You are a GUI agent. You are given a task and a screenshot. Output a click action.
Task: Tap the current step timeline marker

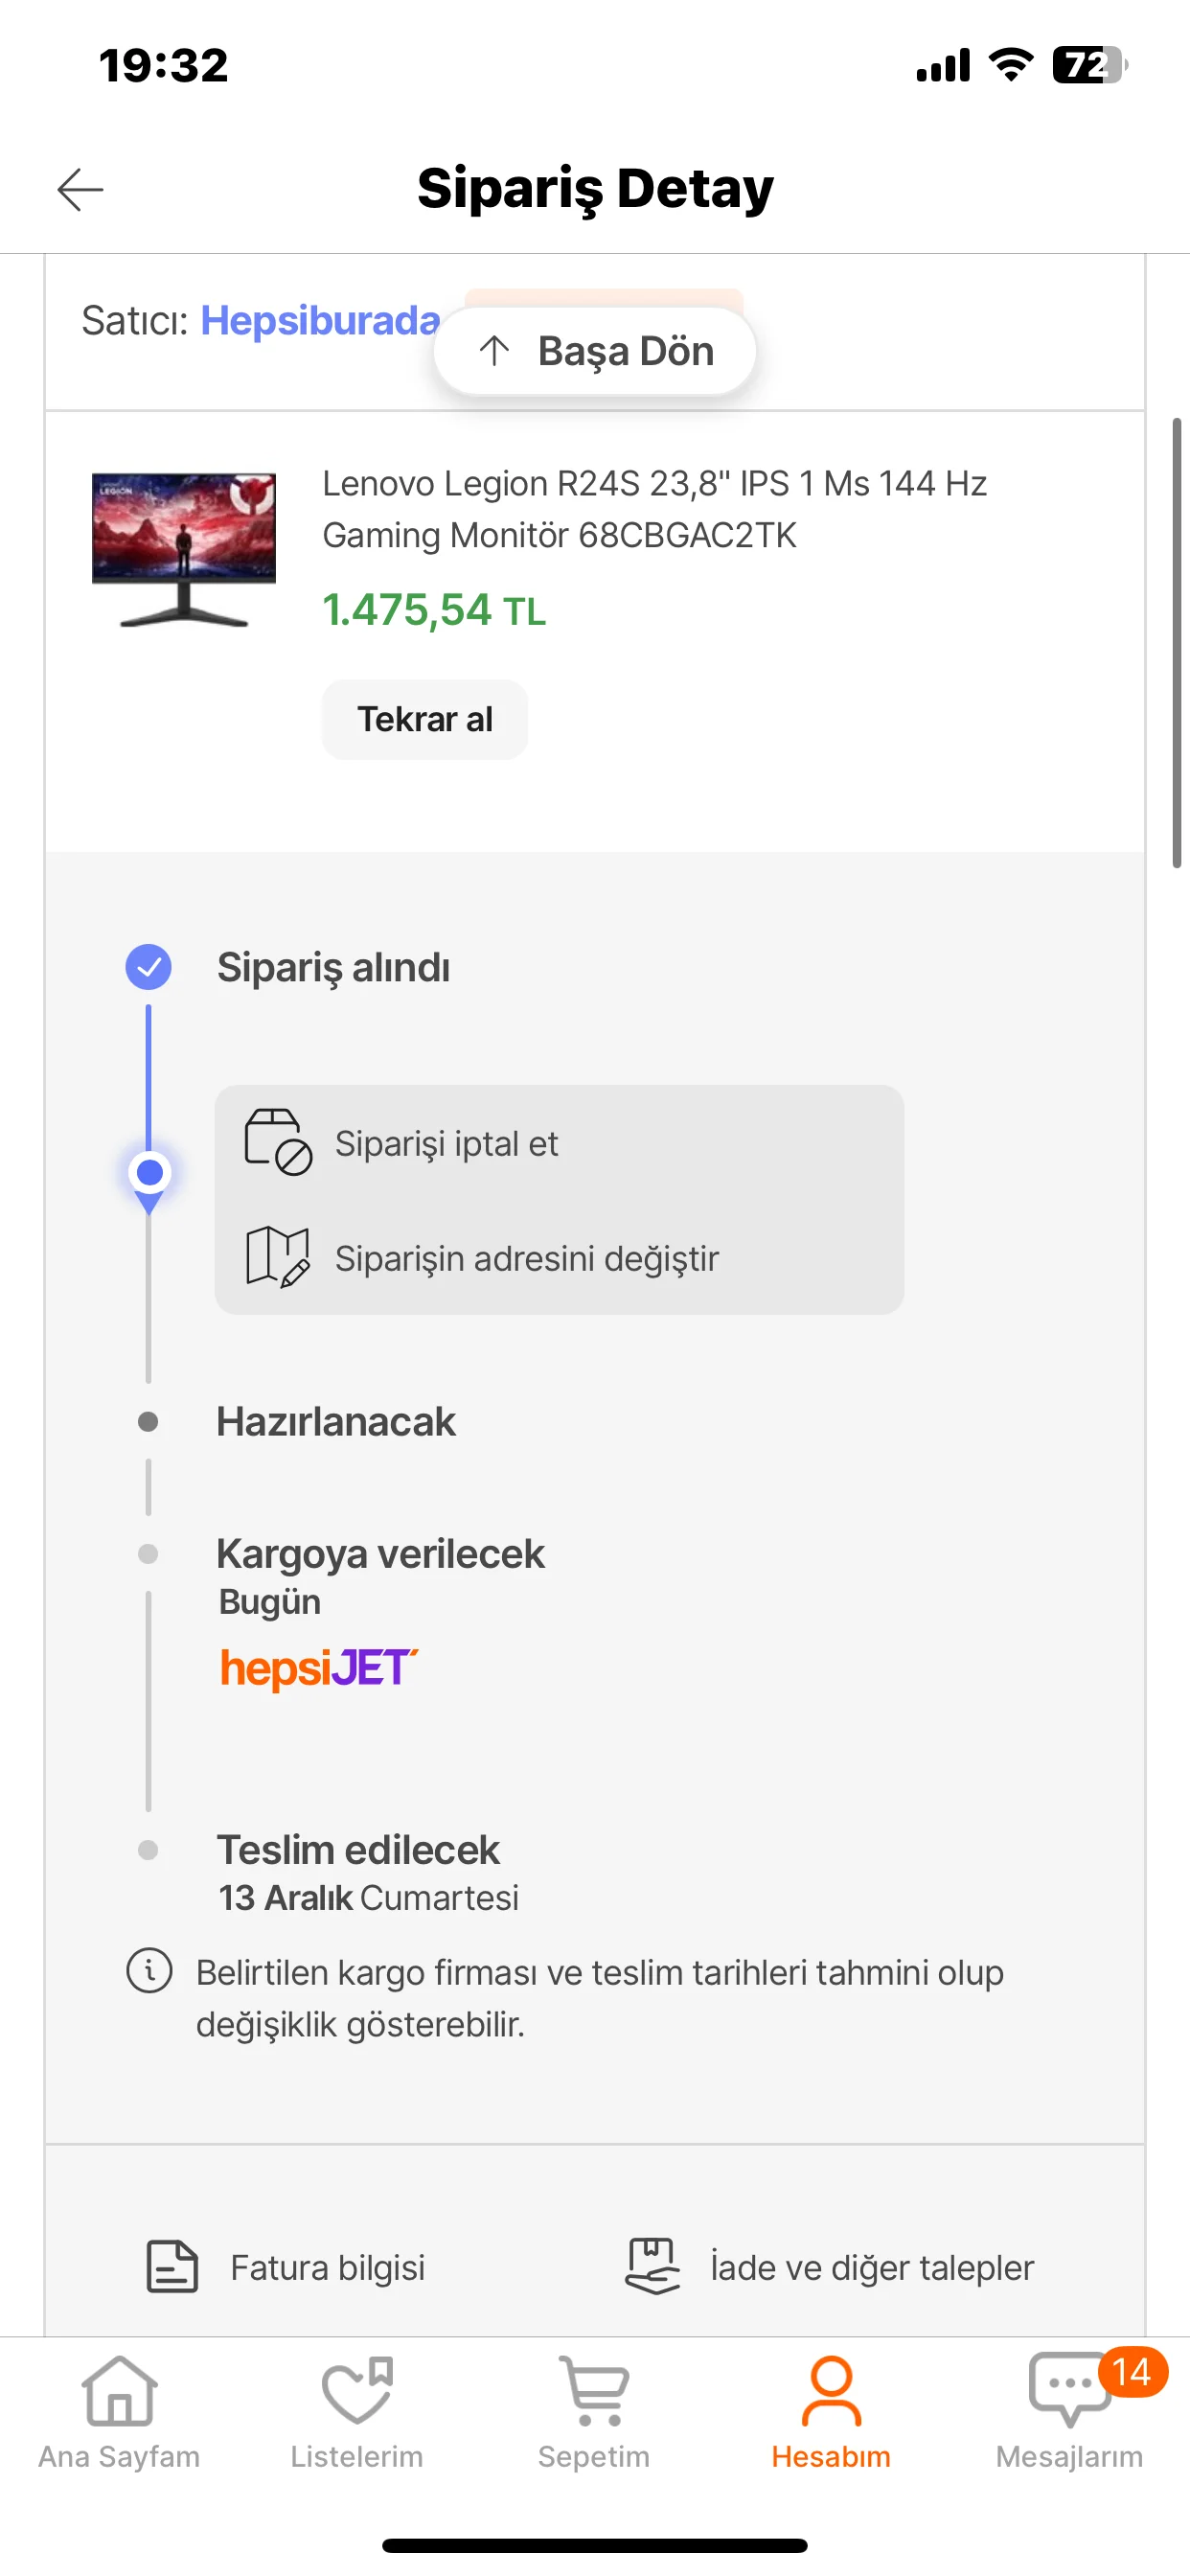(149, 1172)
